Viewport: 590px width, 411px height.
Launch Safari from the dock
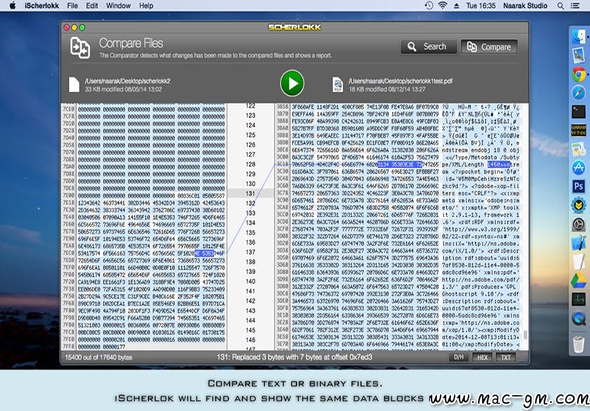pyautogui.click(x=579, y=93)
